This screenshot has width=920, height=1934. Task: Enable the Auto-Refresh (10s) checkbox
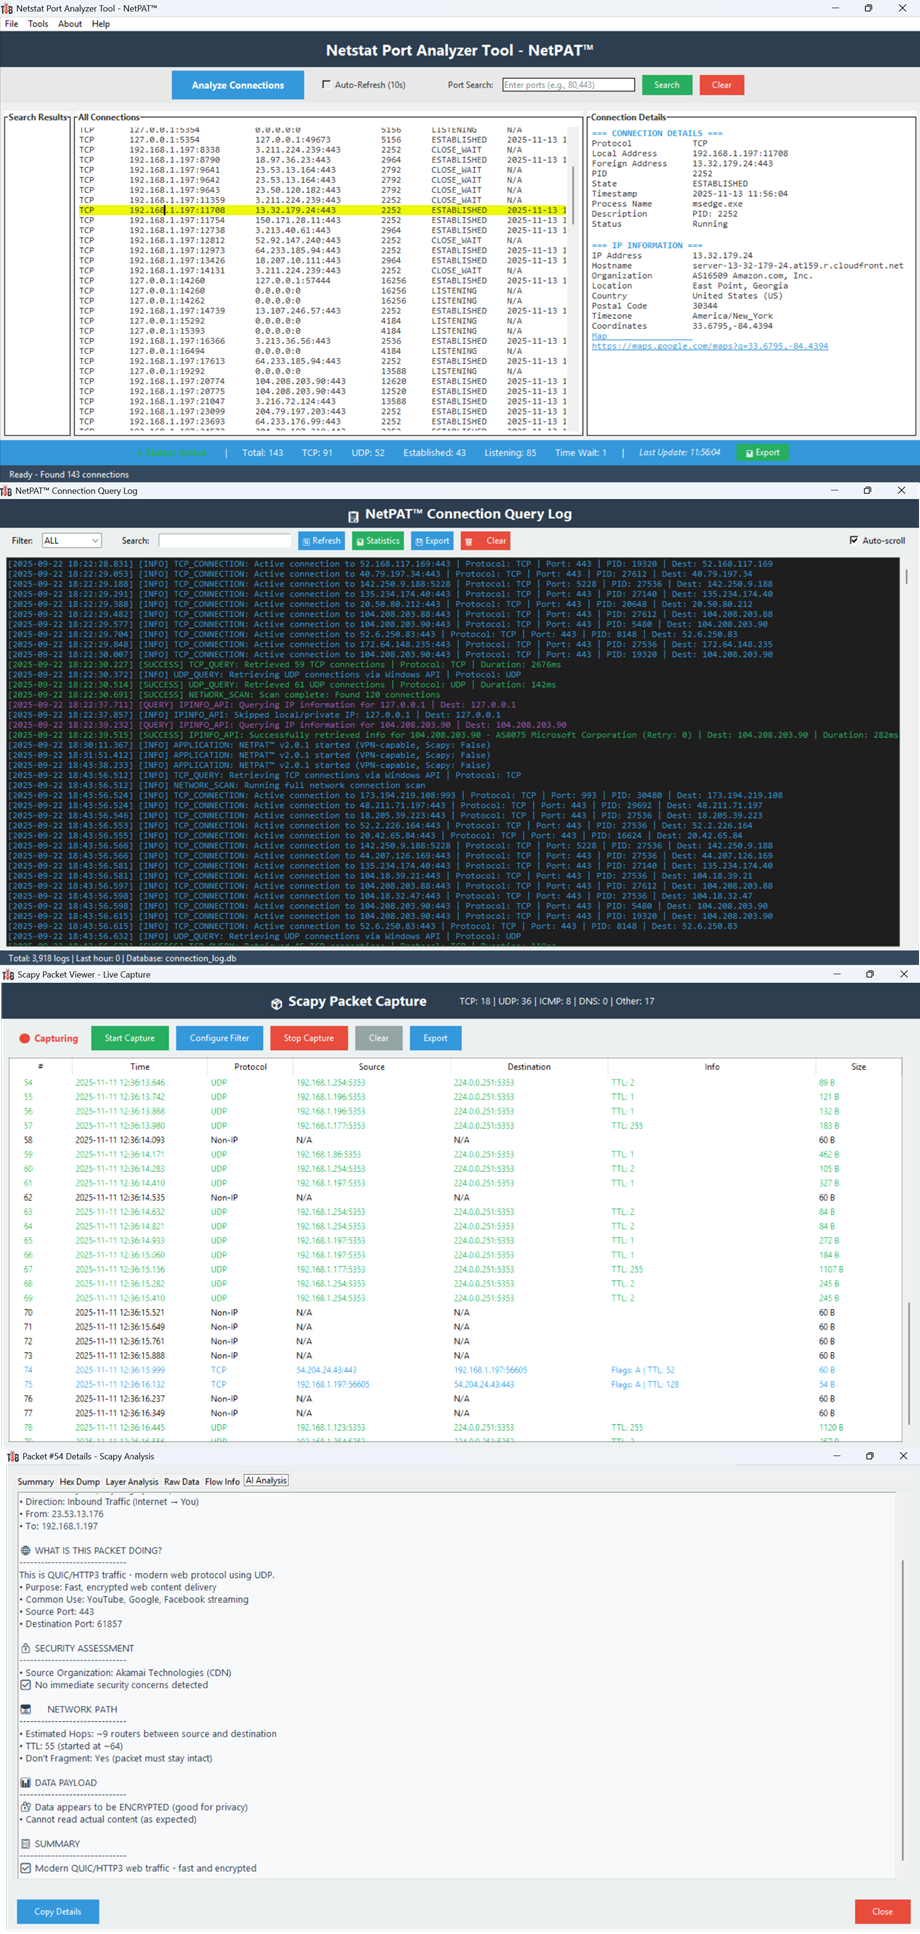(326, 85)
